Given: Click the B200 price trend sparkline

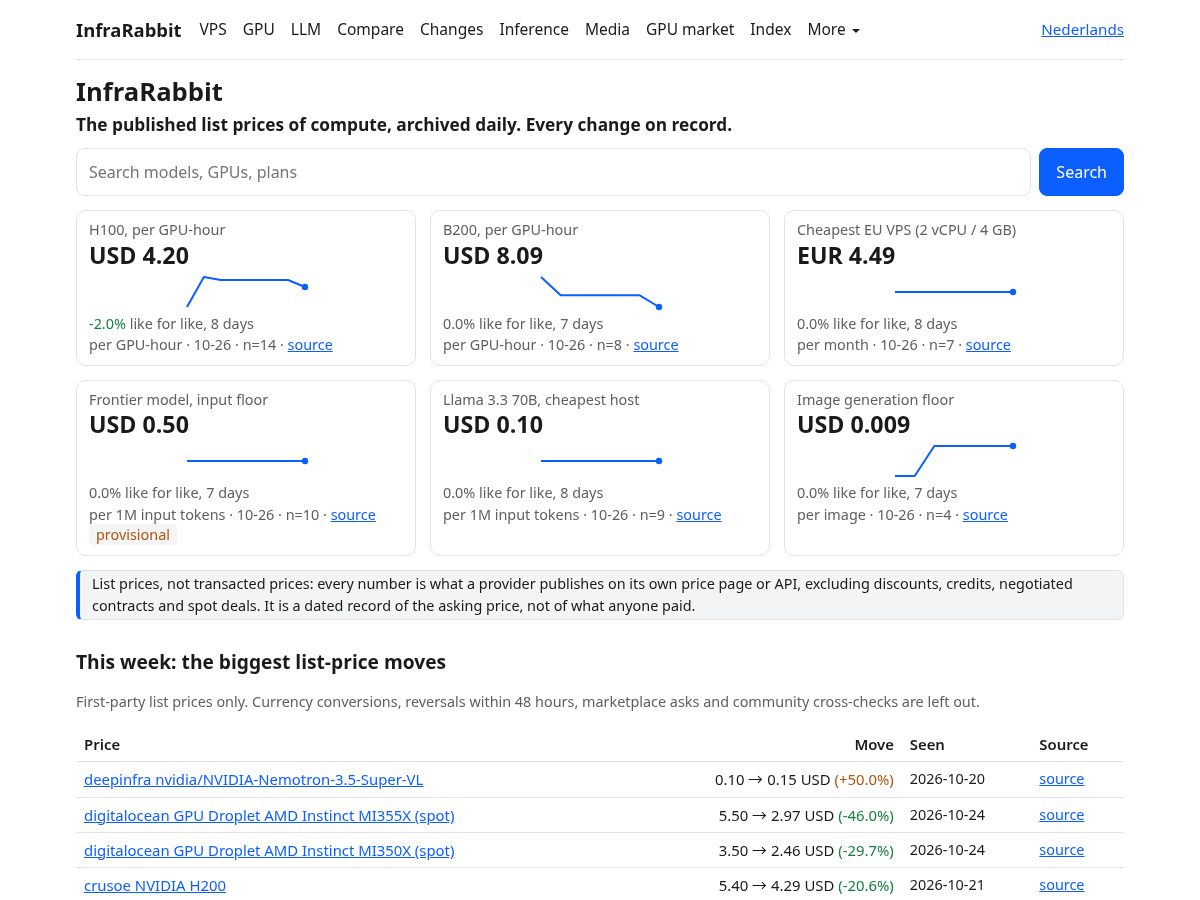Looking at the screenshot, I should 601,291.
